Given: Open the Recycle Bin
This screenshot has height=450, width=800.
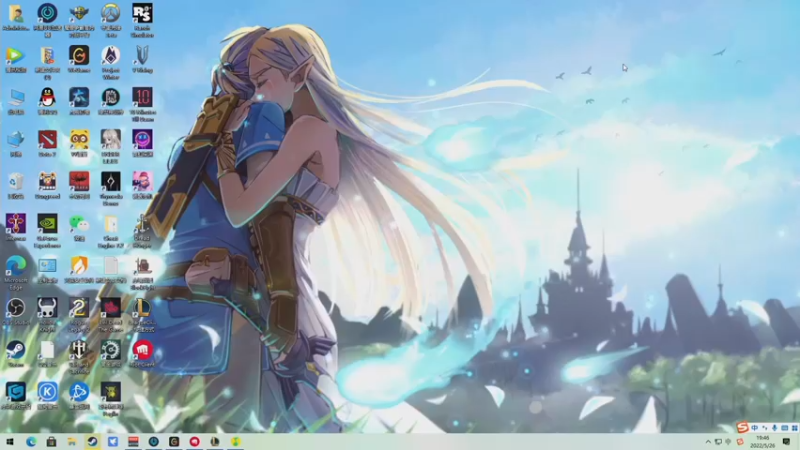Looking at the screenshot, I should pos(16,182).
